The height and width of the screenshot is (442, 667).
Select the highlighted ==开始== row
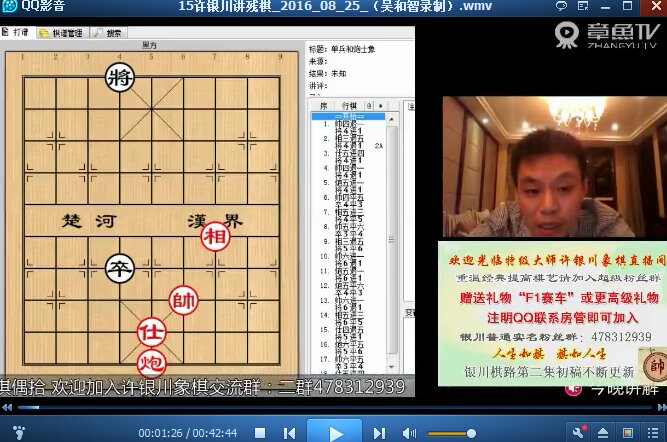[348, 116]
